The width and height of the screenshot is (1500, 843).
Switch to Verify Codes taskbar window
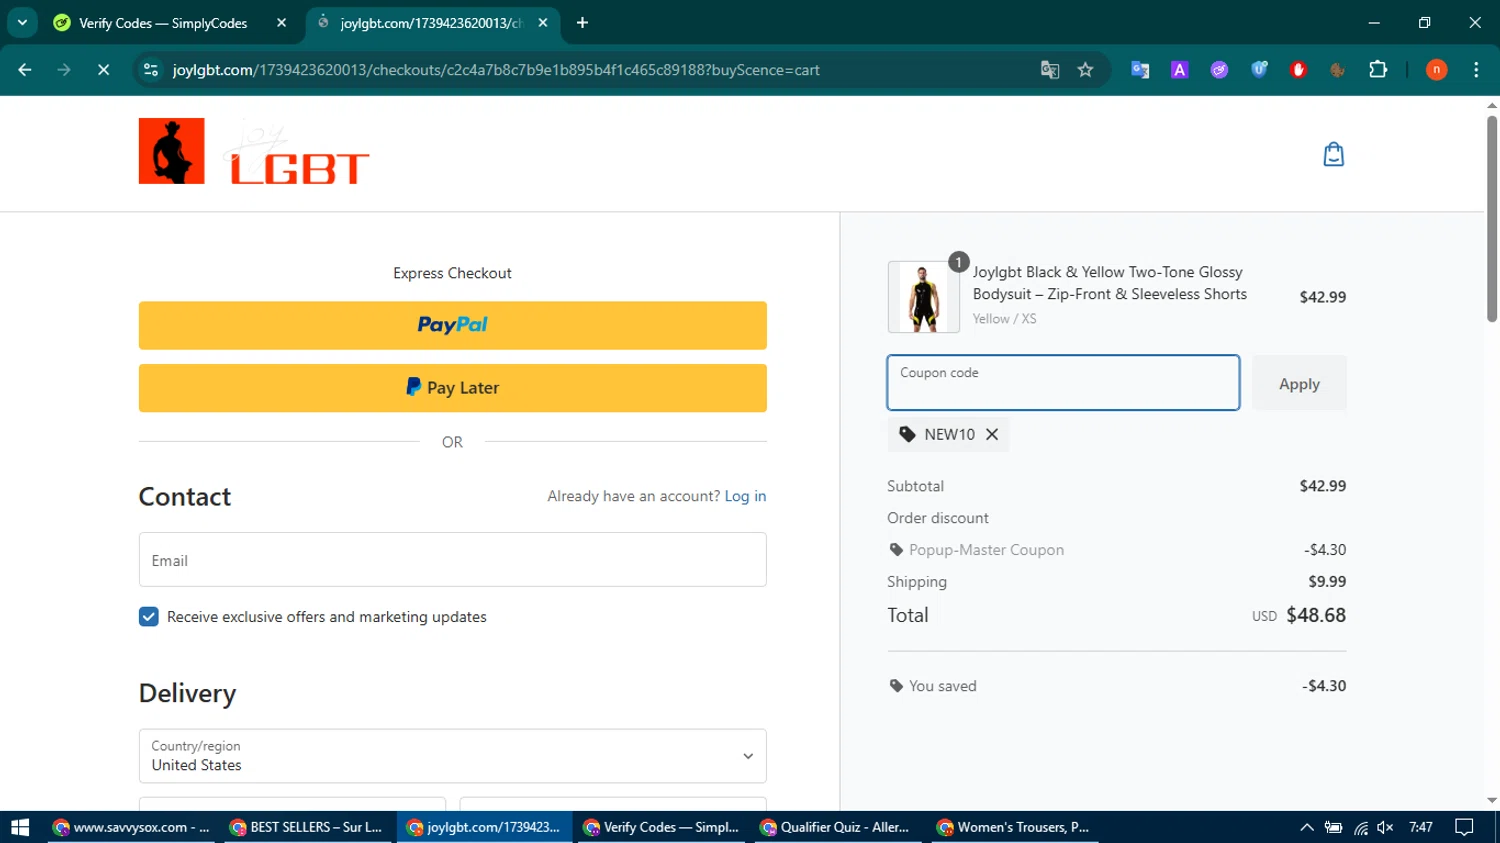coord(660,827)
